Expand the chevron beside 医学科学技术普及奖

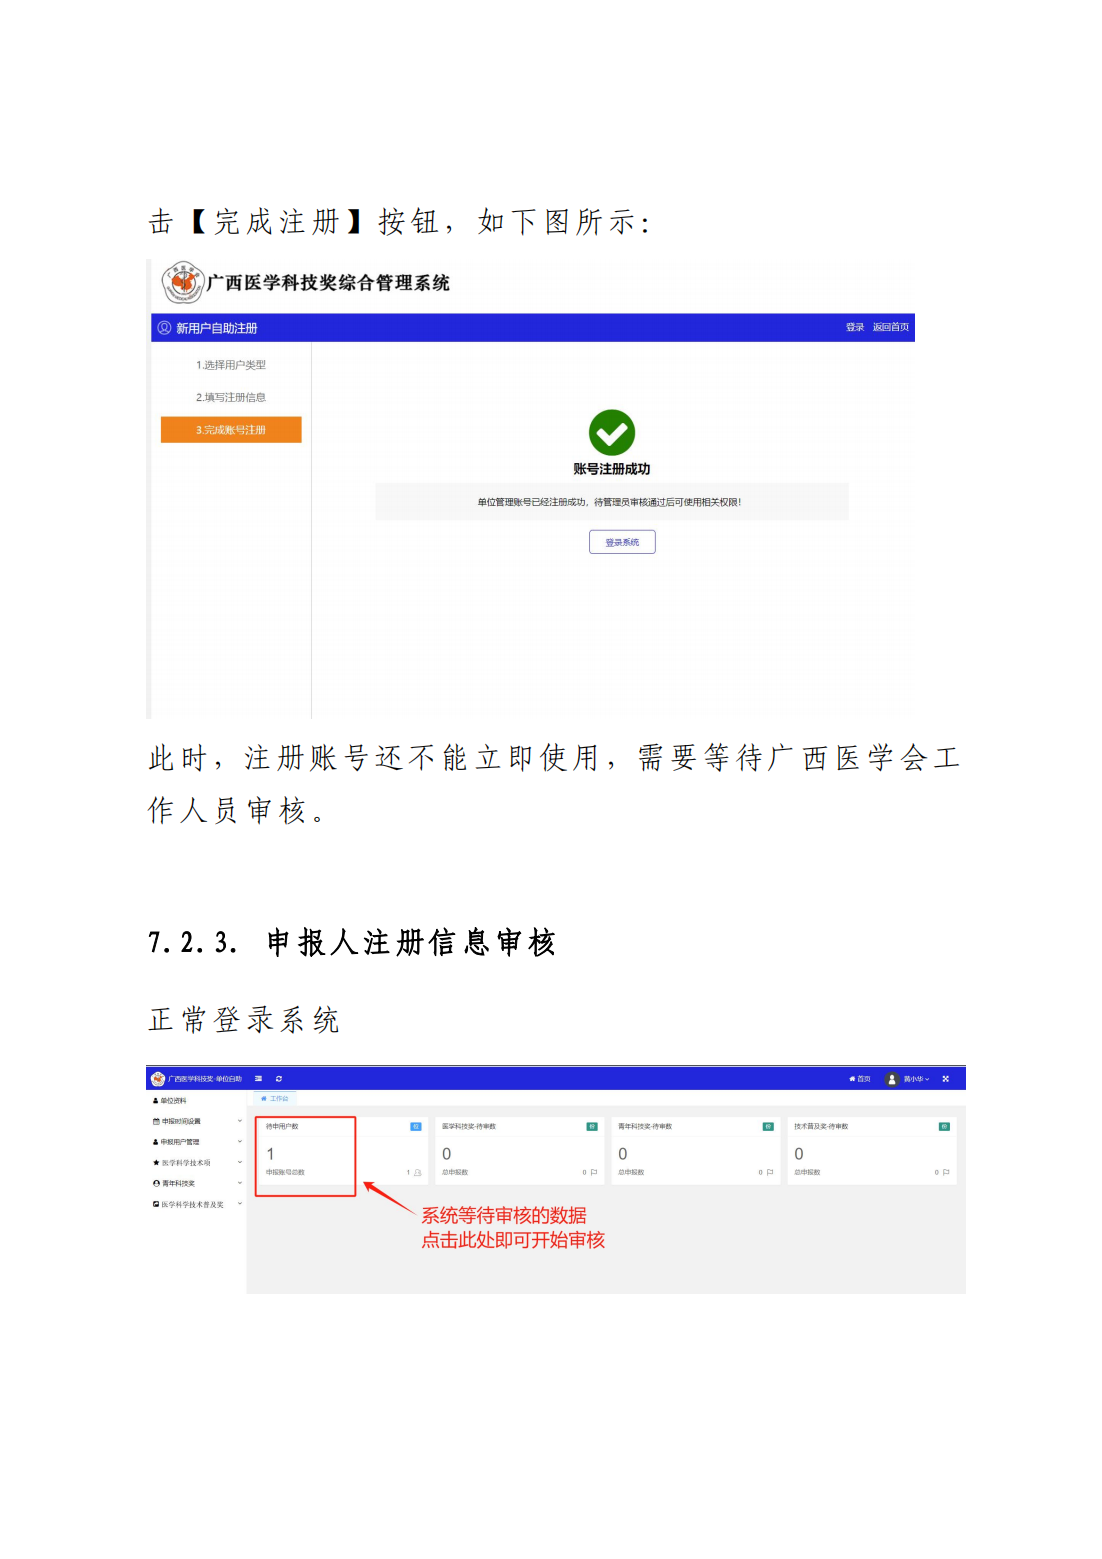pos(240,1204)
